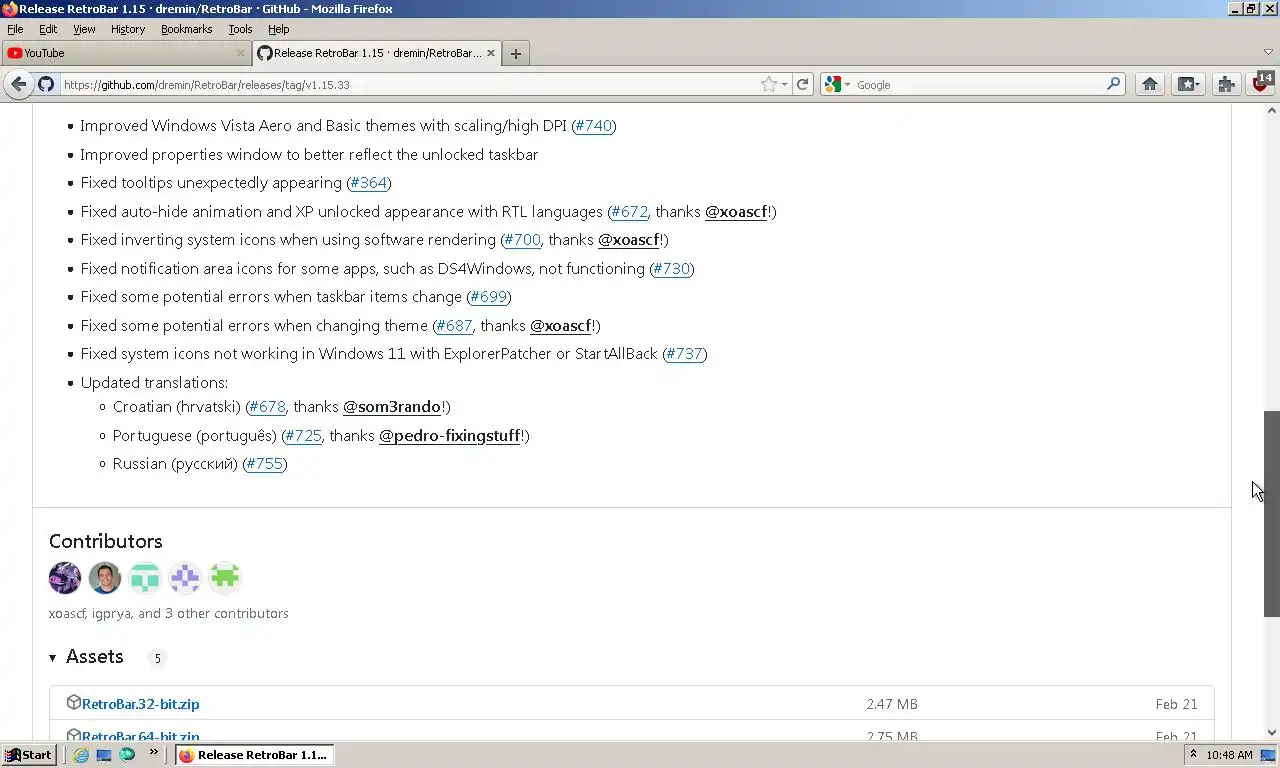Open issue link #364

pyautogui.click(x=369, y=183)
